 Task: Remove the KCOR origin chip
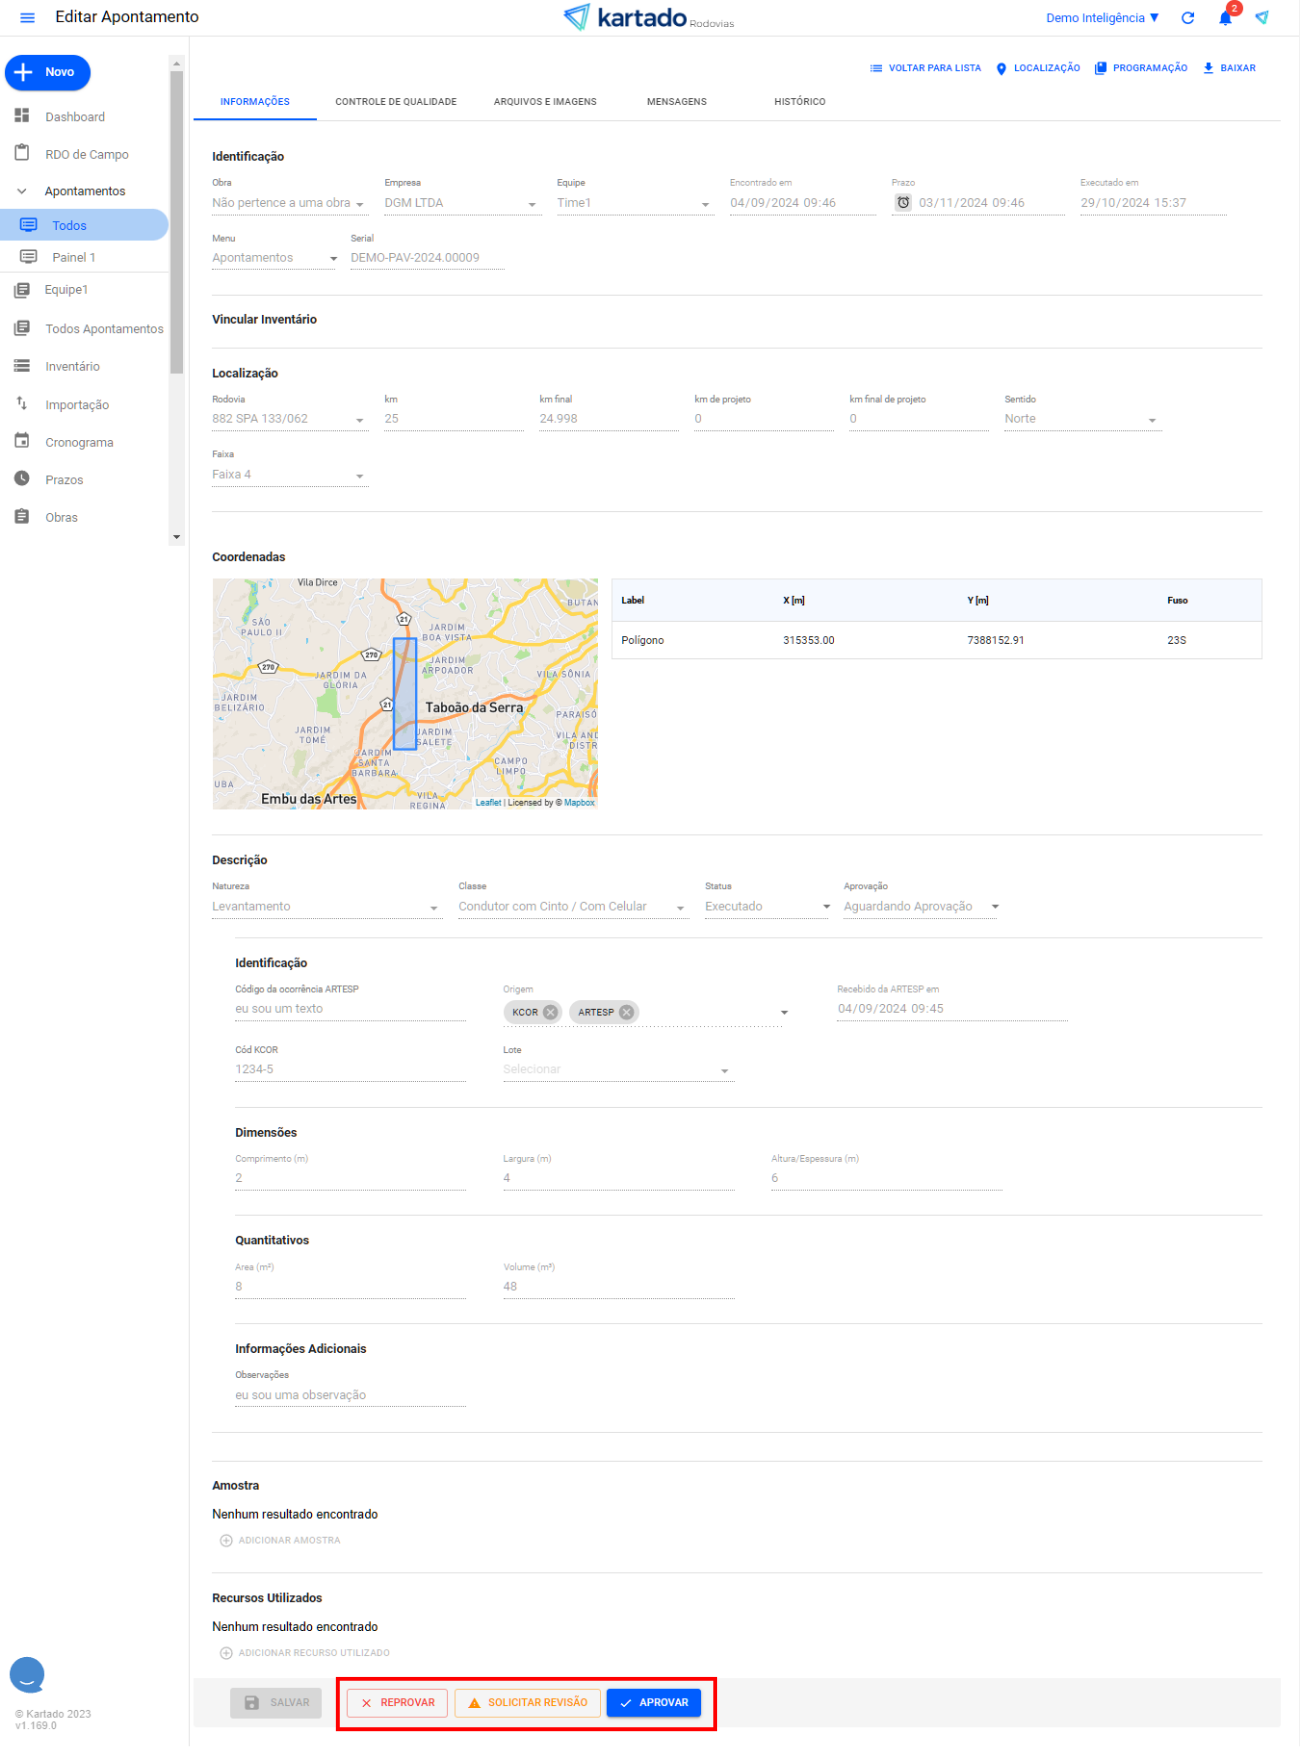551,1012
